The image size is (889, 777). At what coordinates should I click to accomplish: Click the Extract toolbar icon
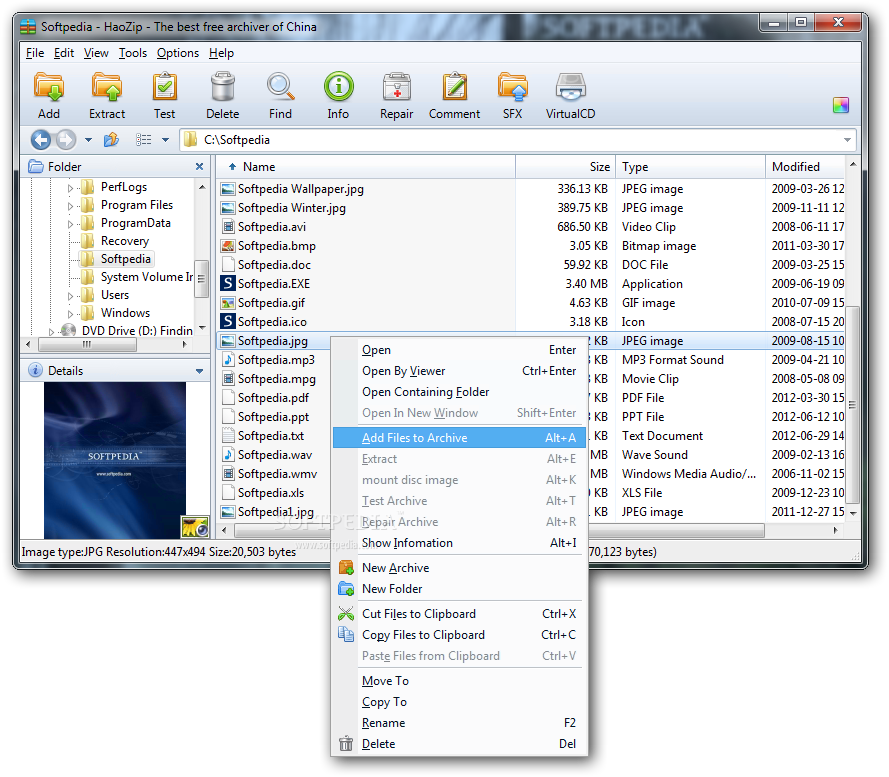pos(107,87)
